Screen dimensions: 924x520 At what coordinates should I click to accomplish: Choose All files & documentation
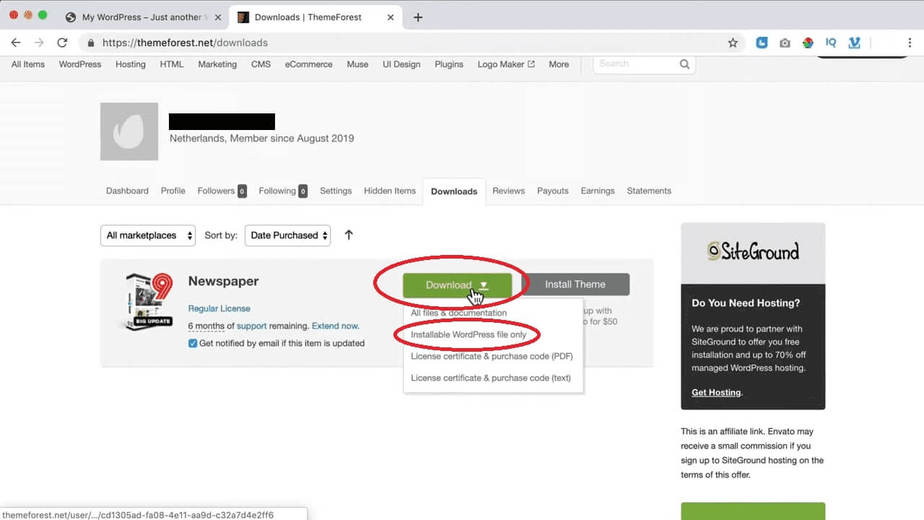(458, 312)
